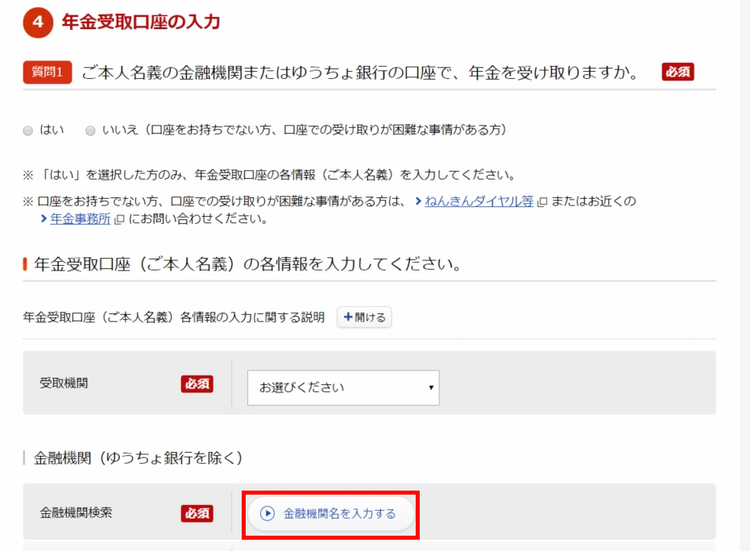Click the 金融機関検索 label
This screenshot has height=551, width=750.
pyautogui.click(x=76, y=513)
